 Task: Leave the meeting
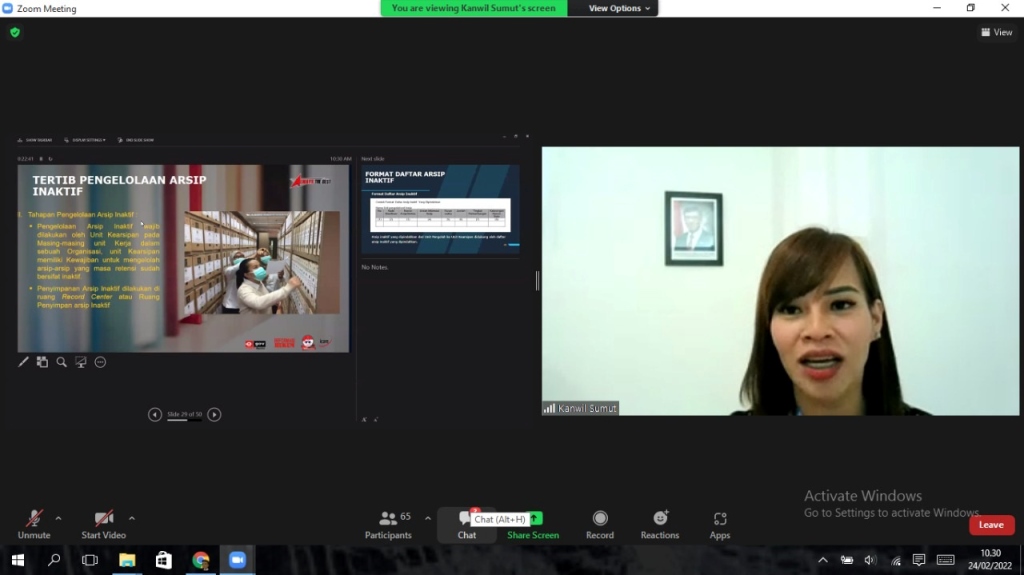point(991,525)
